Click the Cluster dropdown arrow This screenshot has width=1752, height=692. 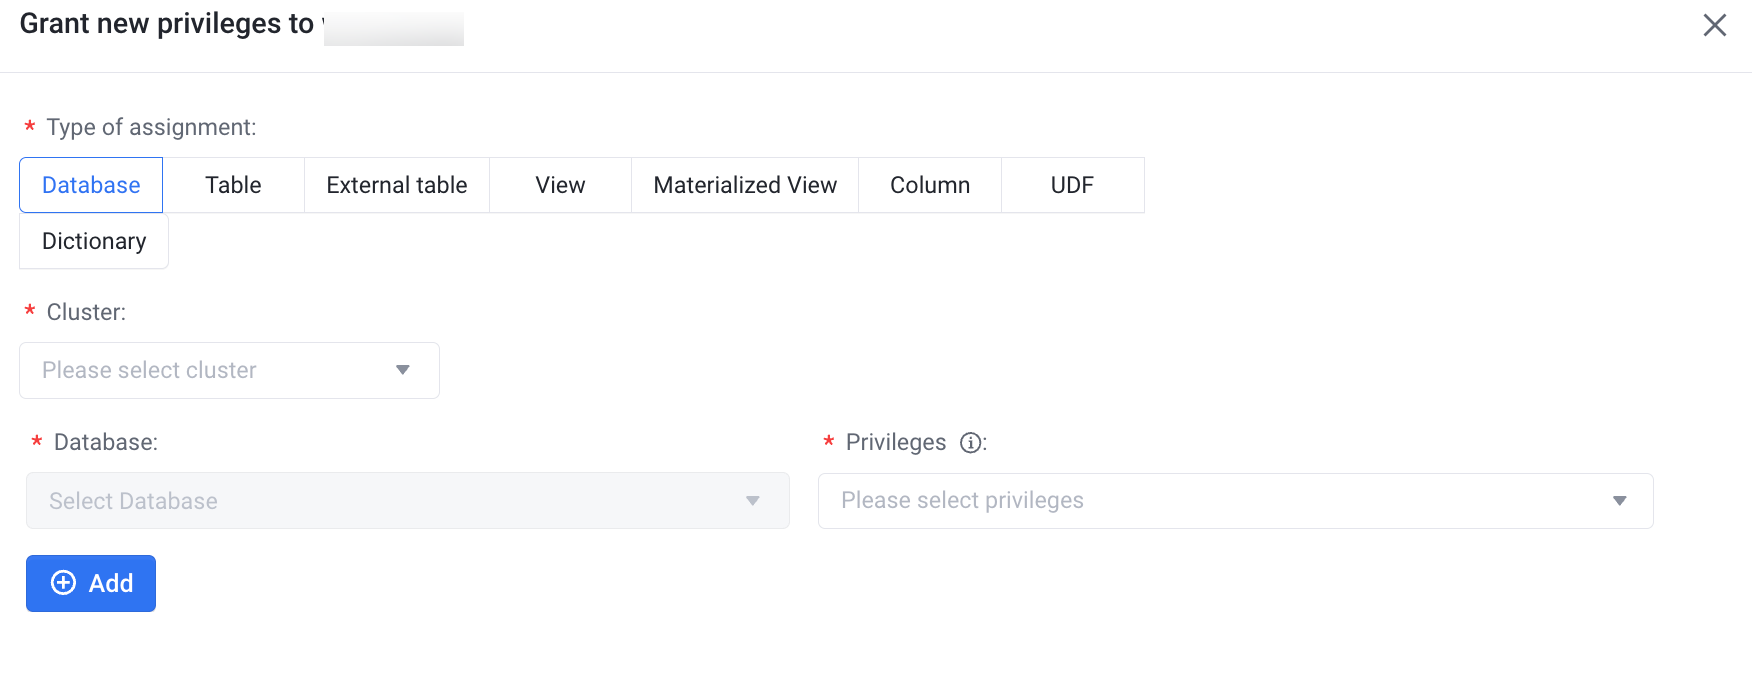tap(402, 370)
